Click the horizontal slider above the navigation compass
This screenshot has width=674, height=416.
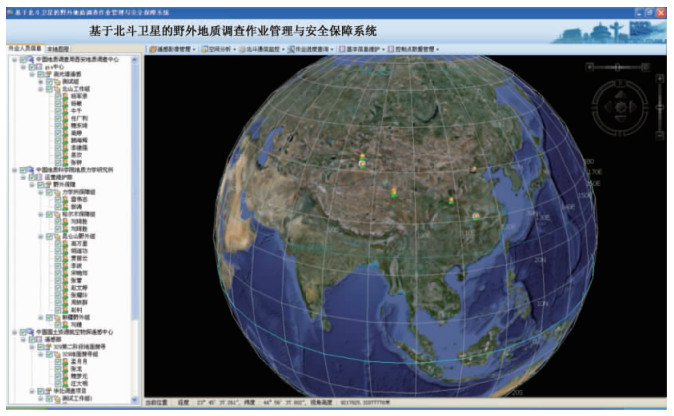(x=618, y=67)
